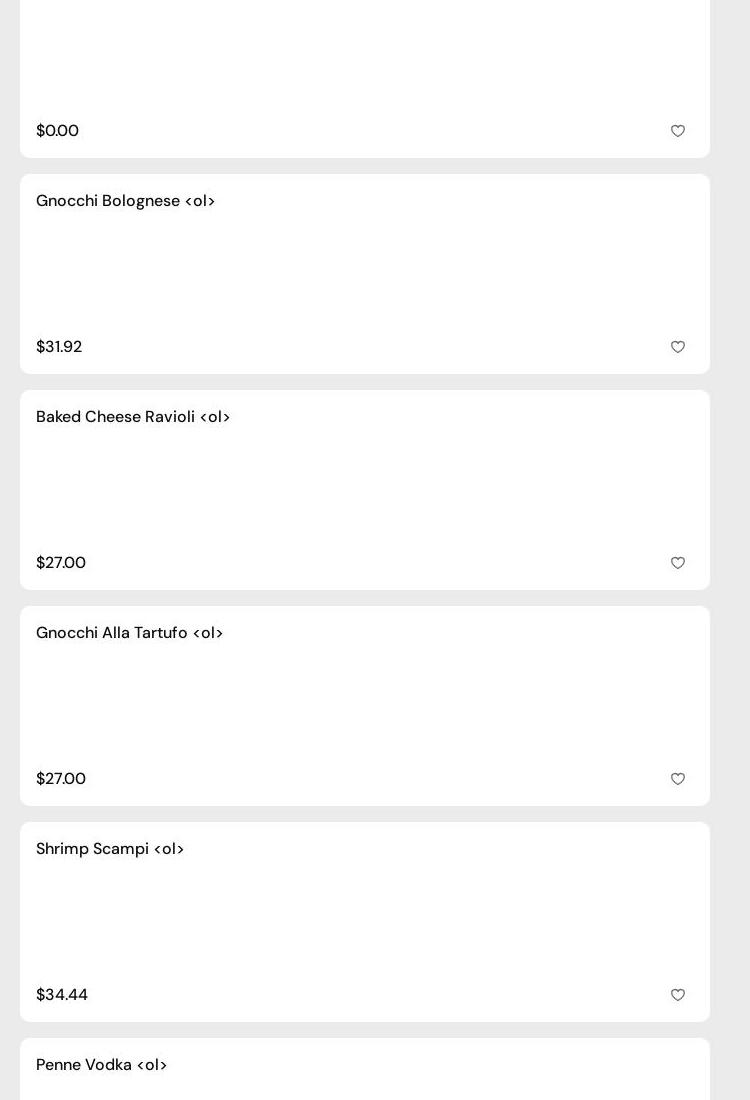Favorite the $0.00 item with the heart icon
Image resolution: width=750 pixels, height=1100 pixels.
click(x=678, y=131)
